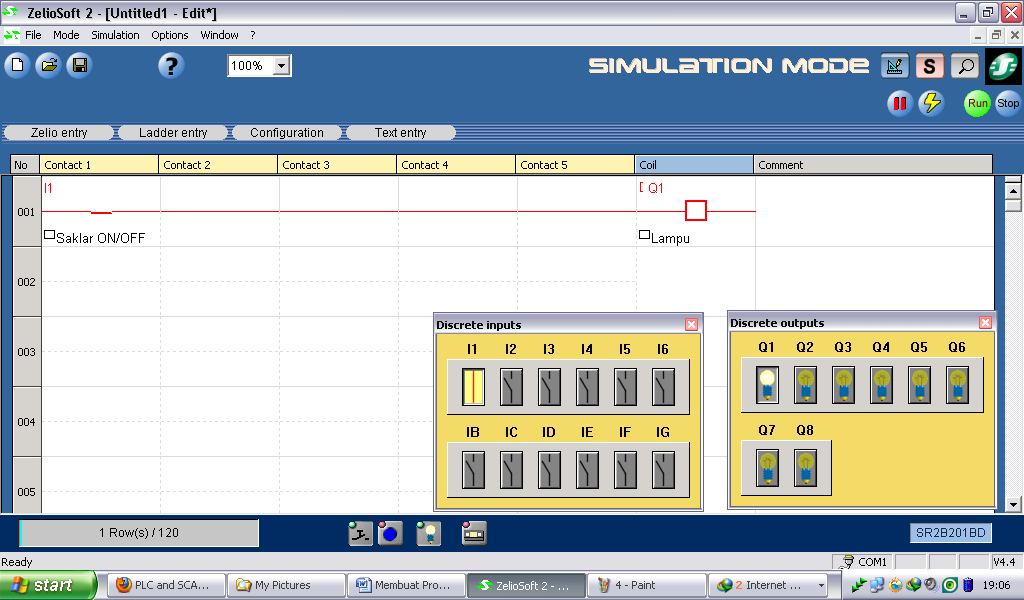Click the magnifier search icon
The height and width of the screenshot is (600, 1024).
pos(965,66)
